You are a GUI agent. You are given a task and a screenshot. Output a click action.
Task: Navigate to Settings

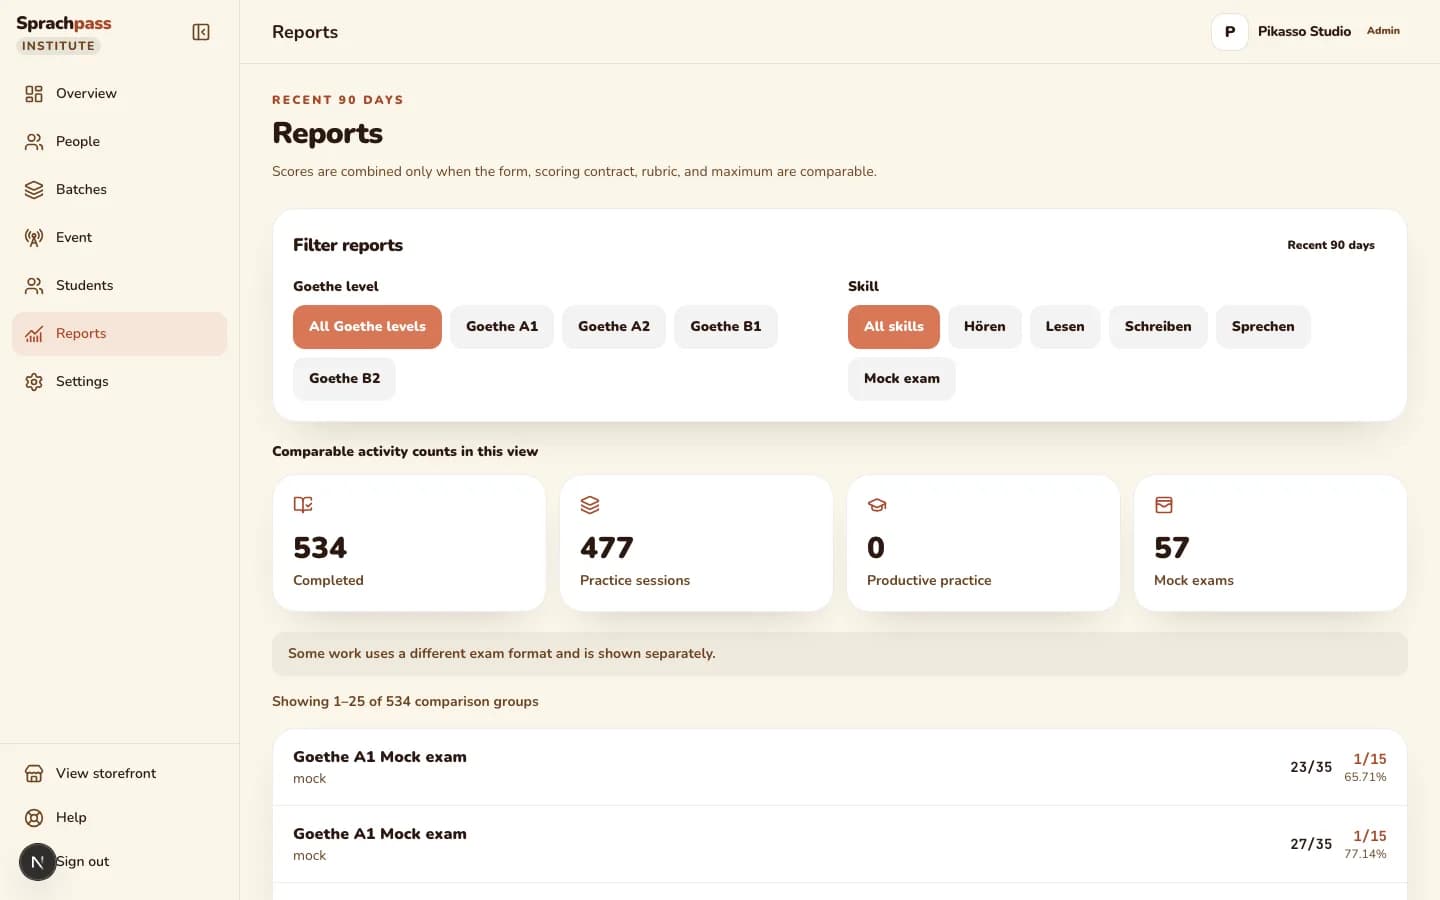coord(120,382)
